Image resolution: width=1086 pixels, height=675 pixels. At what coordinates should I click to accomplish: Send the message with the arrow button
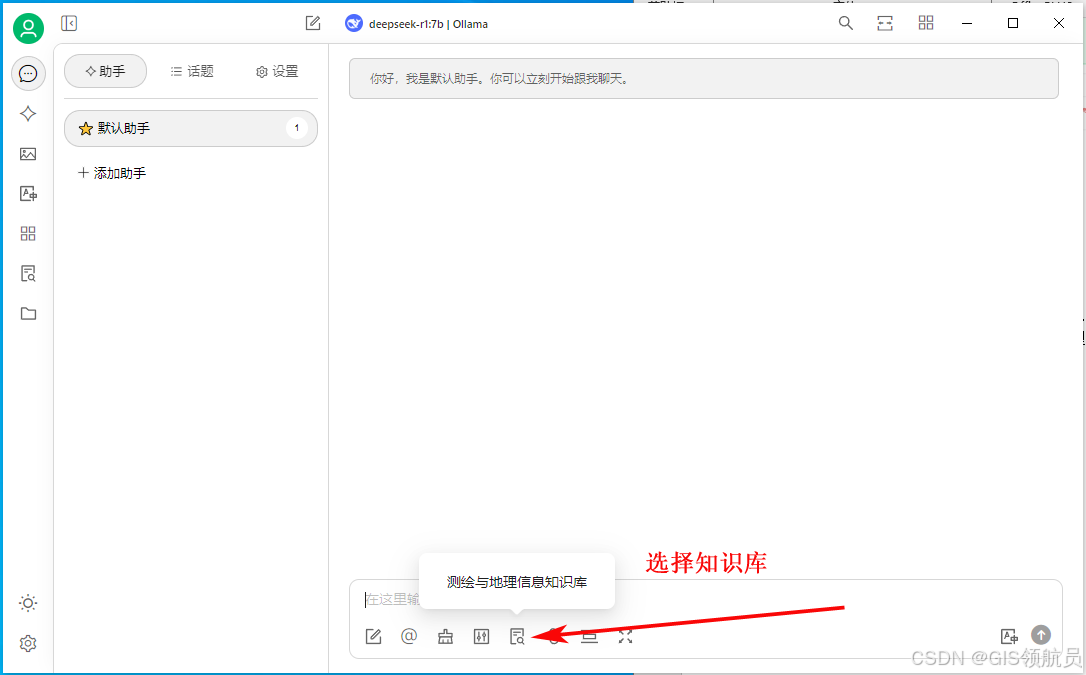[1041, 634]
